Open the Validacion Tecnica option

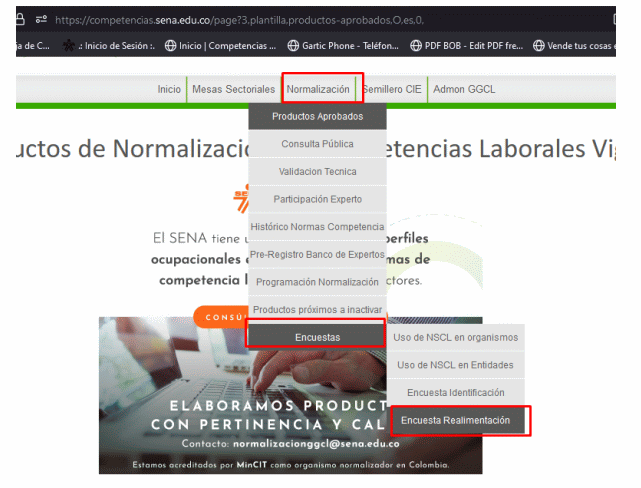click(317, 172)
